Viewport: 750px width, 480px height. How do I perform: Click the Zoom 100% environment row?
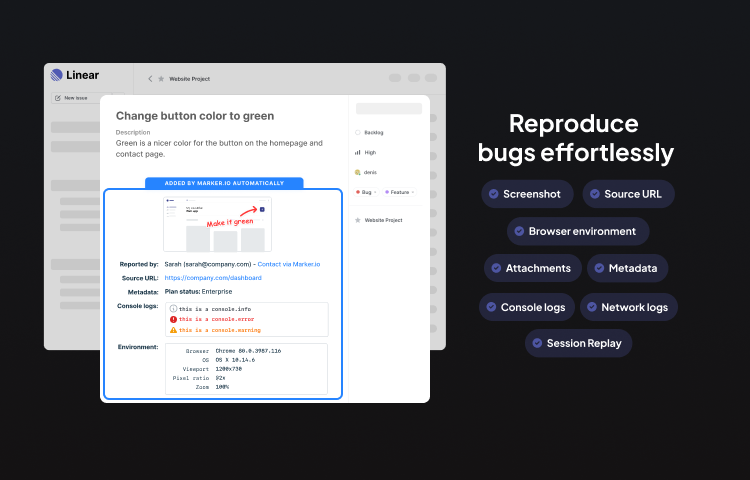[212, 387]
